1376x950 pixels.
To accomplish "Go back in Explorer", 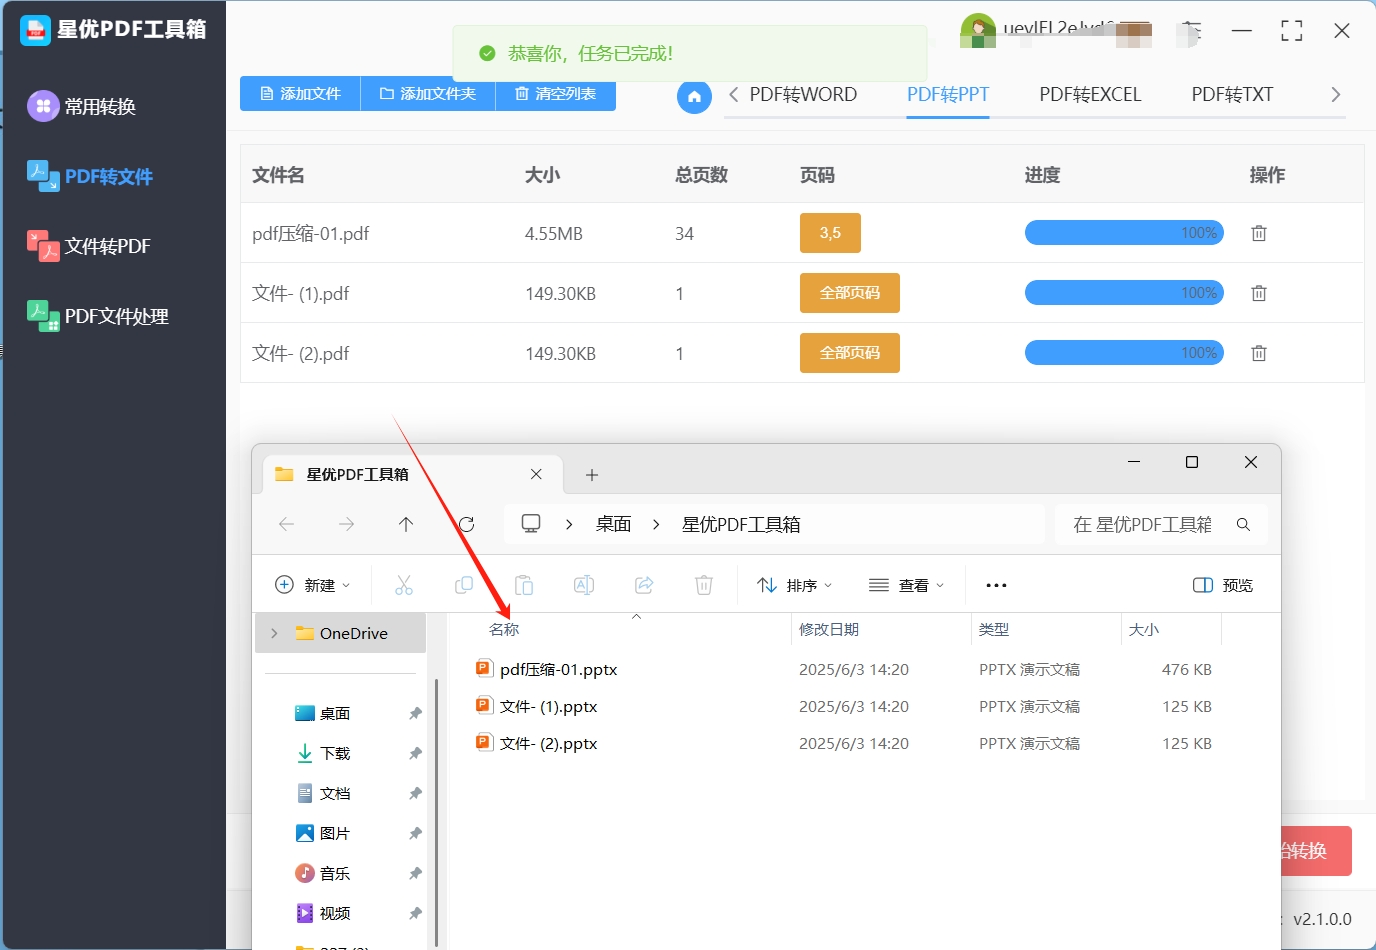I will coord(286,524).
